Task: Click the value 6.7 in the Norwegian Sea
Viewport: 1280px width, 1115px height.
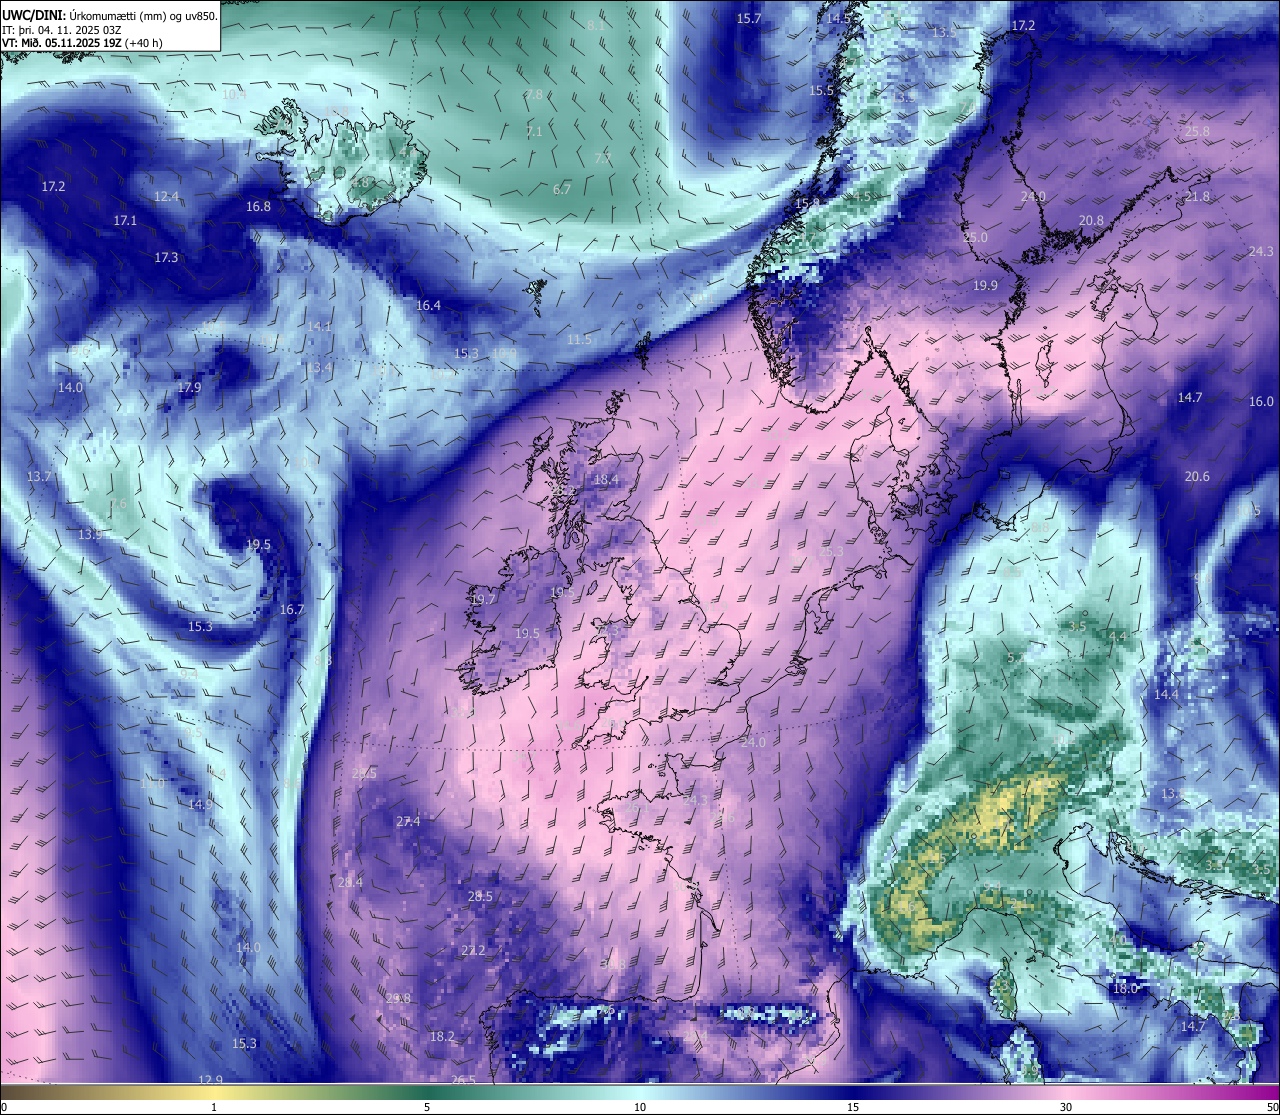Action: tap(562, 189)
